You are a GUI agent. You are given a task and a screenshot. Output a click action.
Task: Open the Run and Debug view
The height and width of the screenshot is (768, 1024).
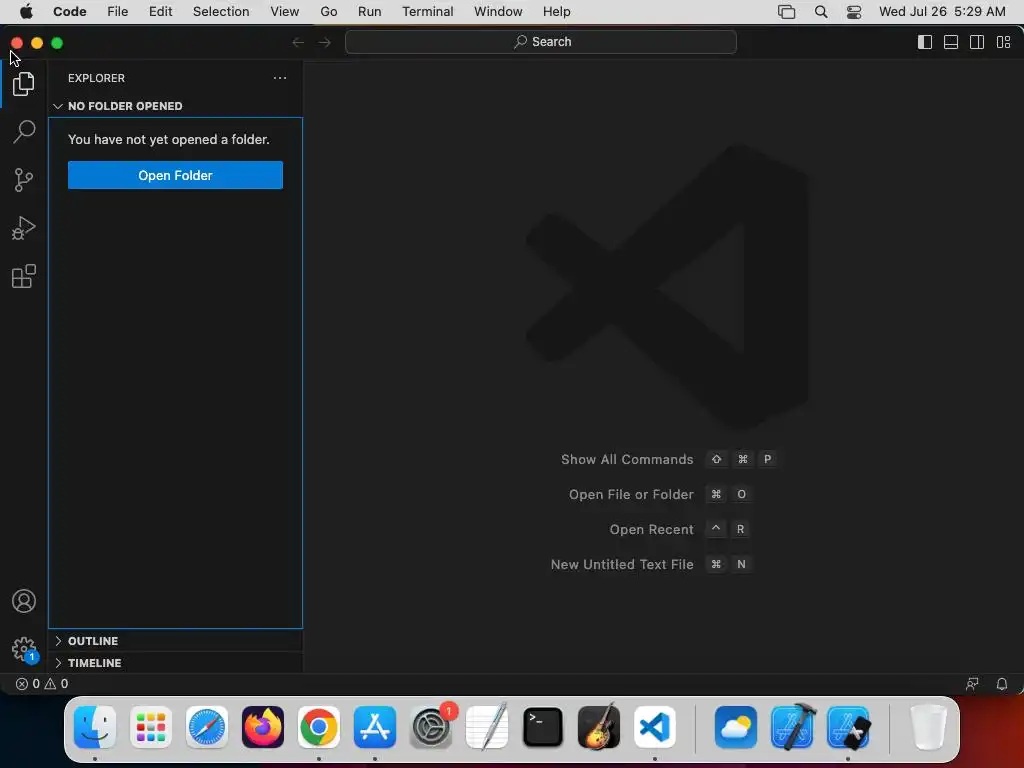pos(24,228)
